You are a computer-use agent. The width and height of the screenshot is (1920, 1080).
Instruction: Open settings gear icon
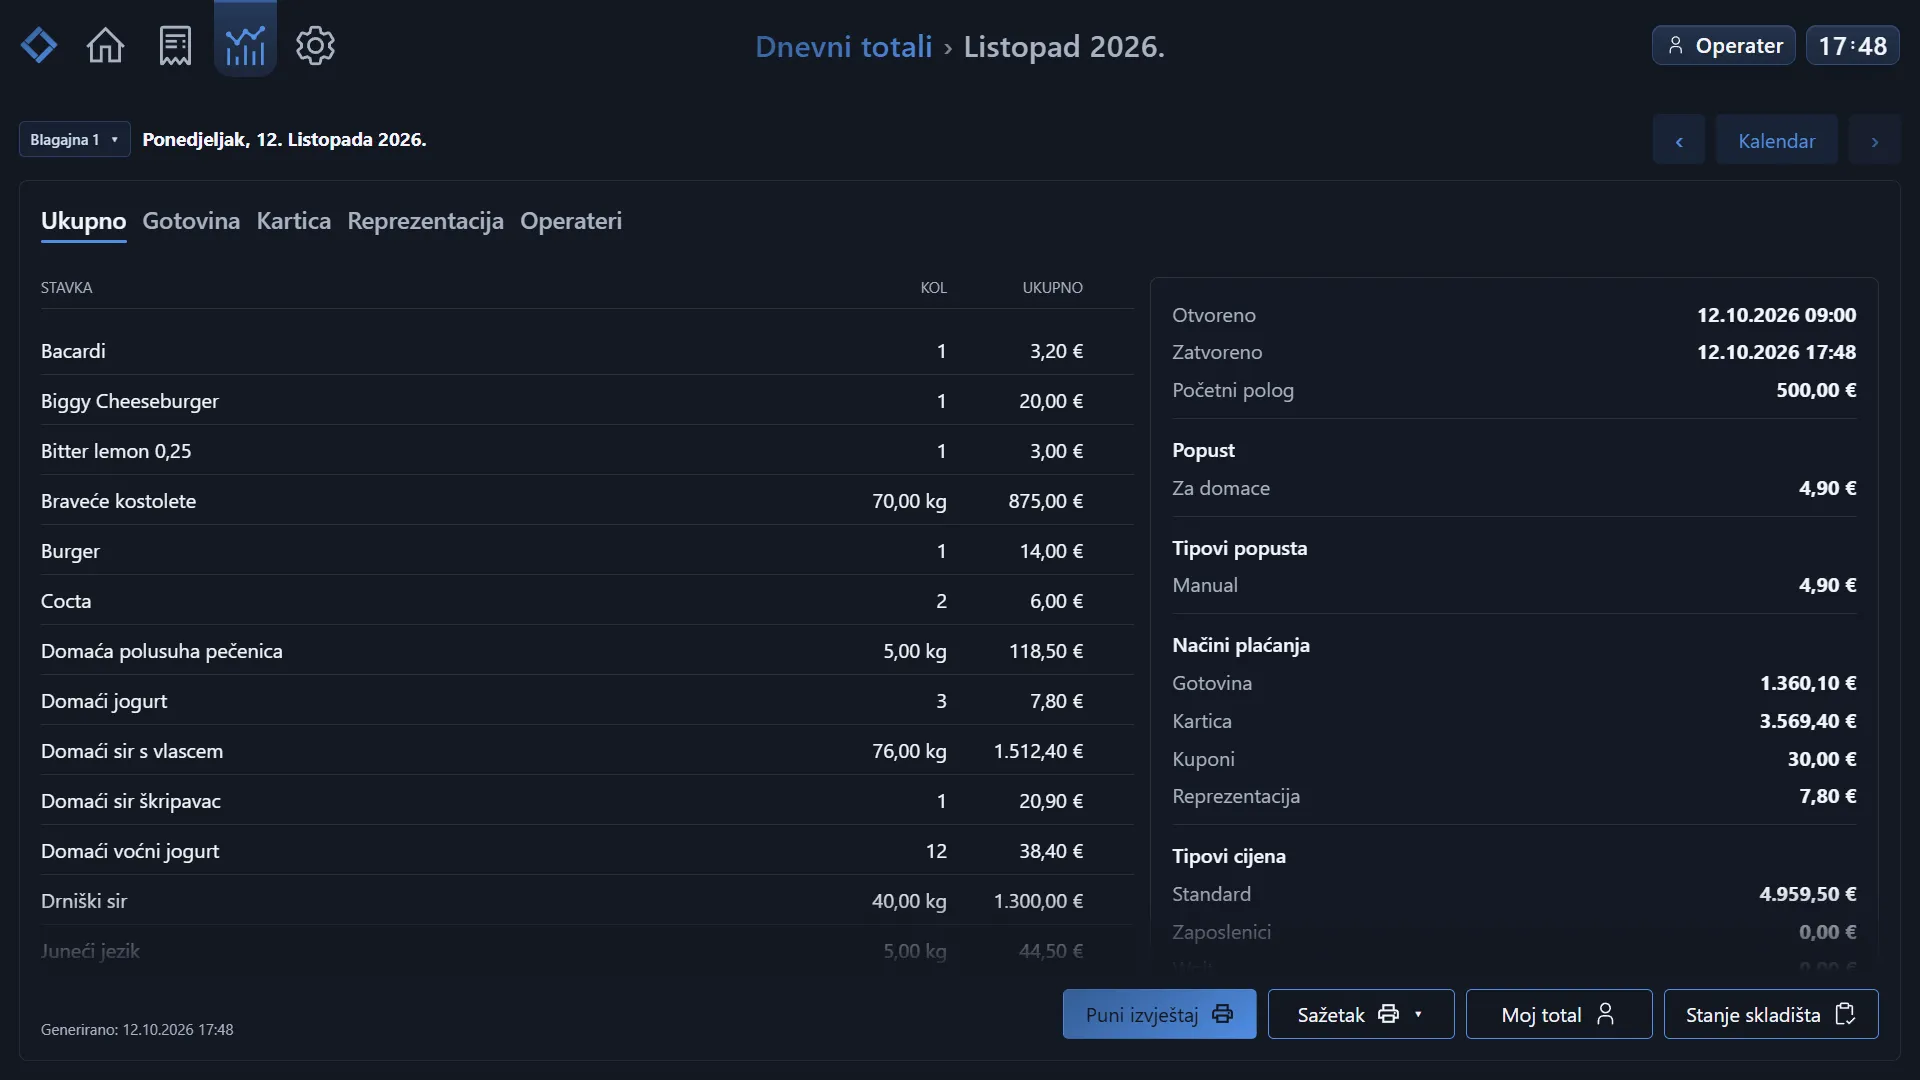click(315, 45)
